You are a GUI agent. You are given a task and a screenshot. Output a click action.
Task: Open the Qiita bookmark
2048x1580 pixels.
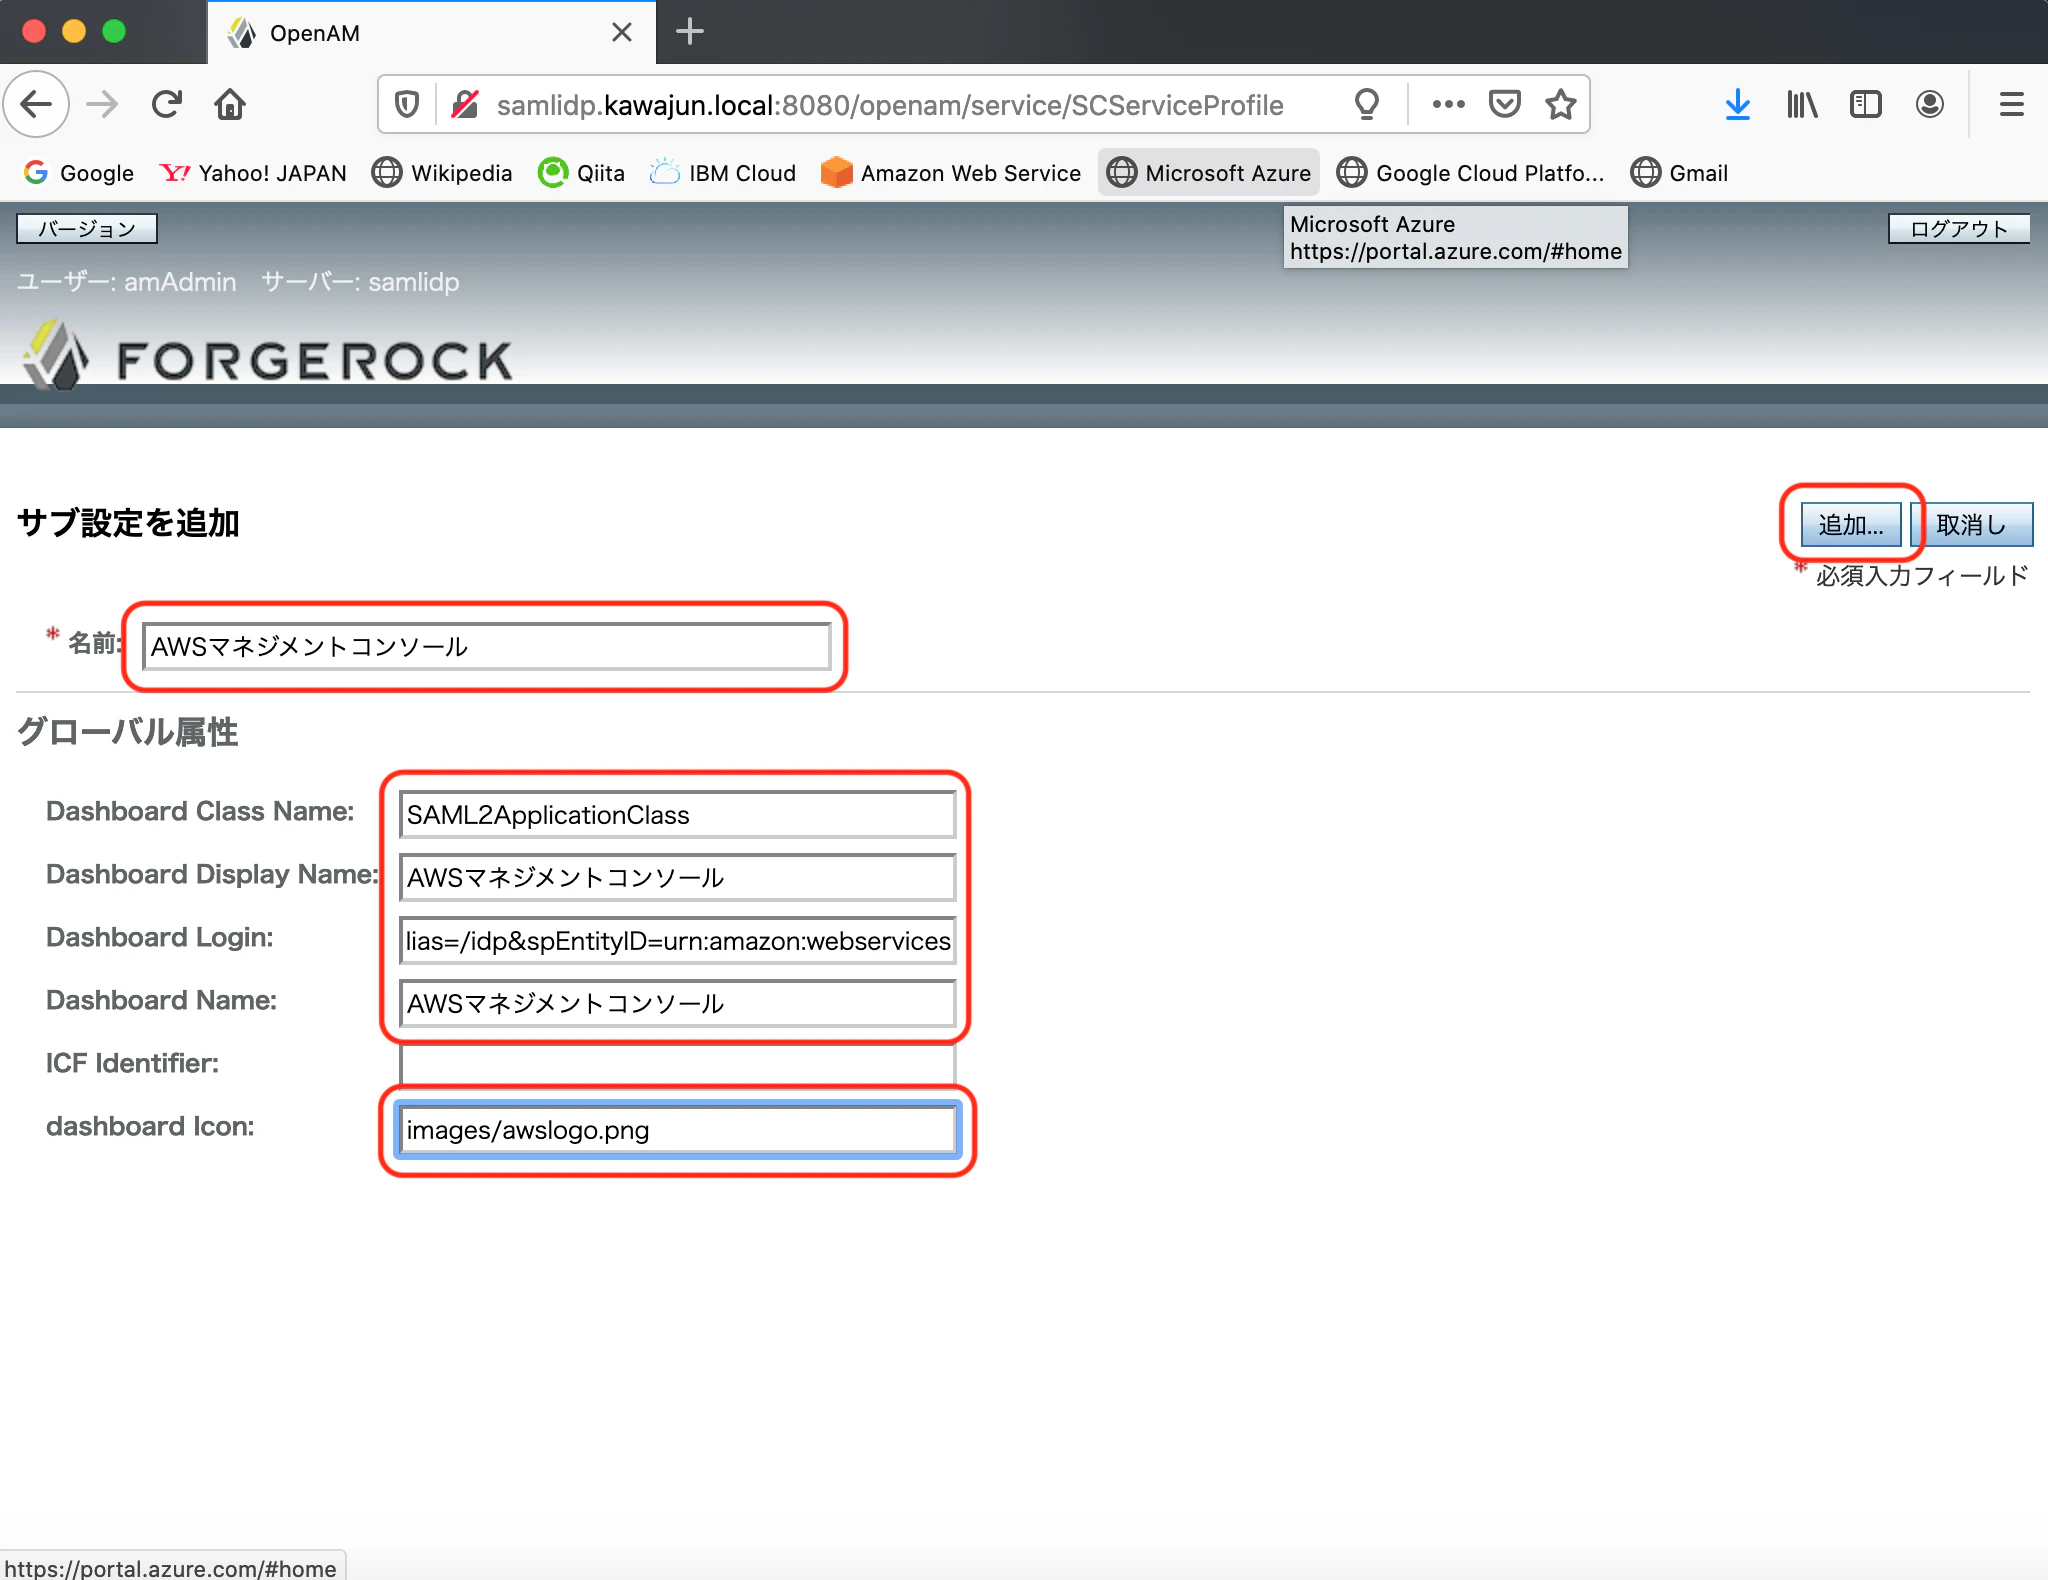[x=581, y=173]
